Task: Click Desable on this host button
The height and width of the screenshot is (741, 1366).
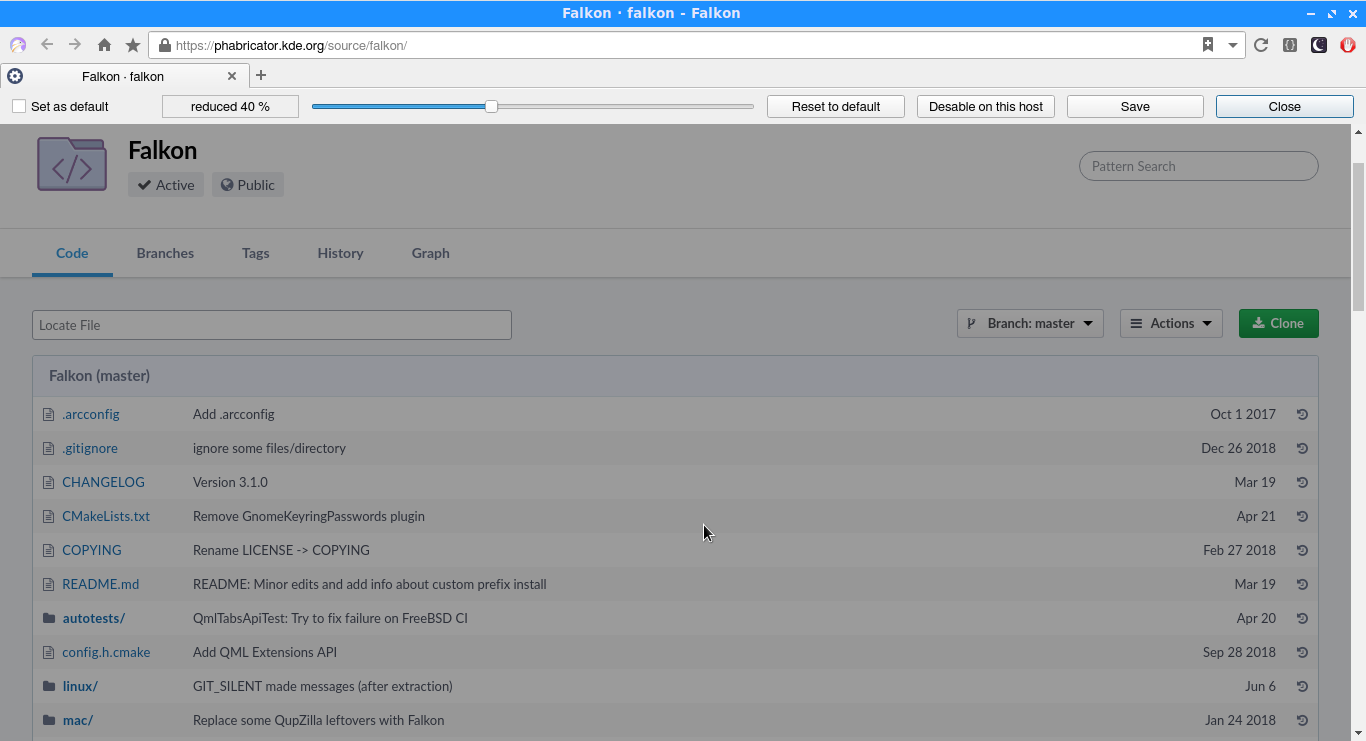Action: (986, 106)
